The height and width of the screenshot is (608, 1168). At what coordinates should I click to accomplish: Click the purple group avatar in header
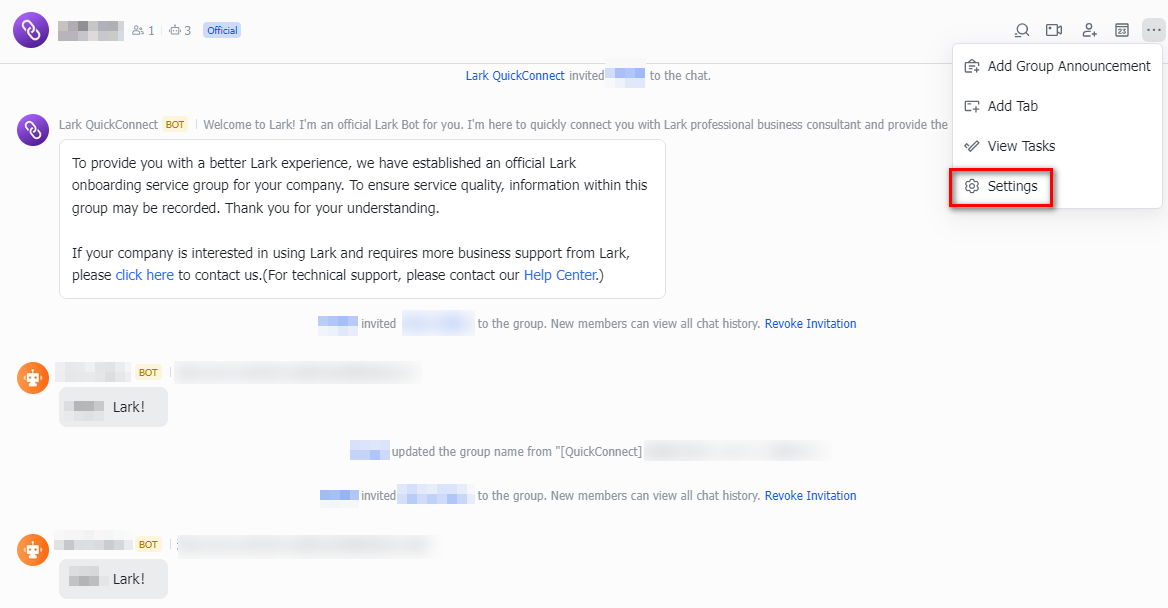pos(31,30)
